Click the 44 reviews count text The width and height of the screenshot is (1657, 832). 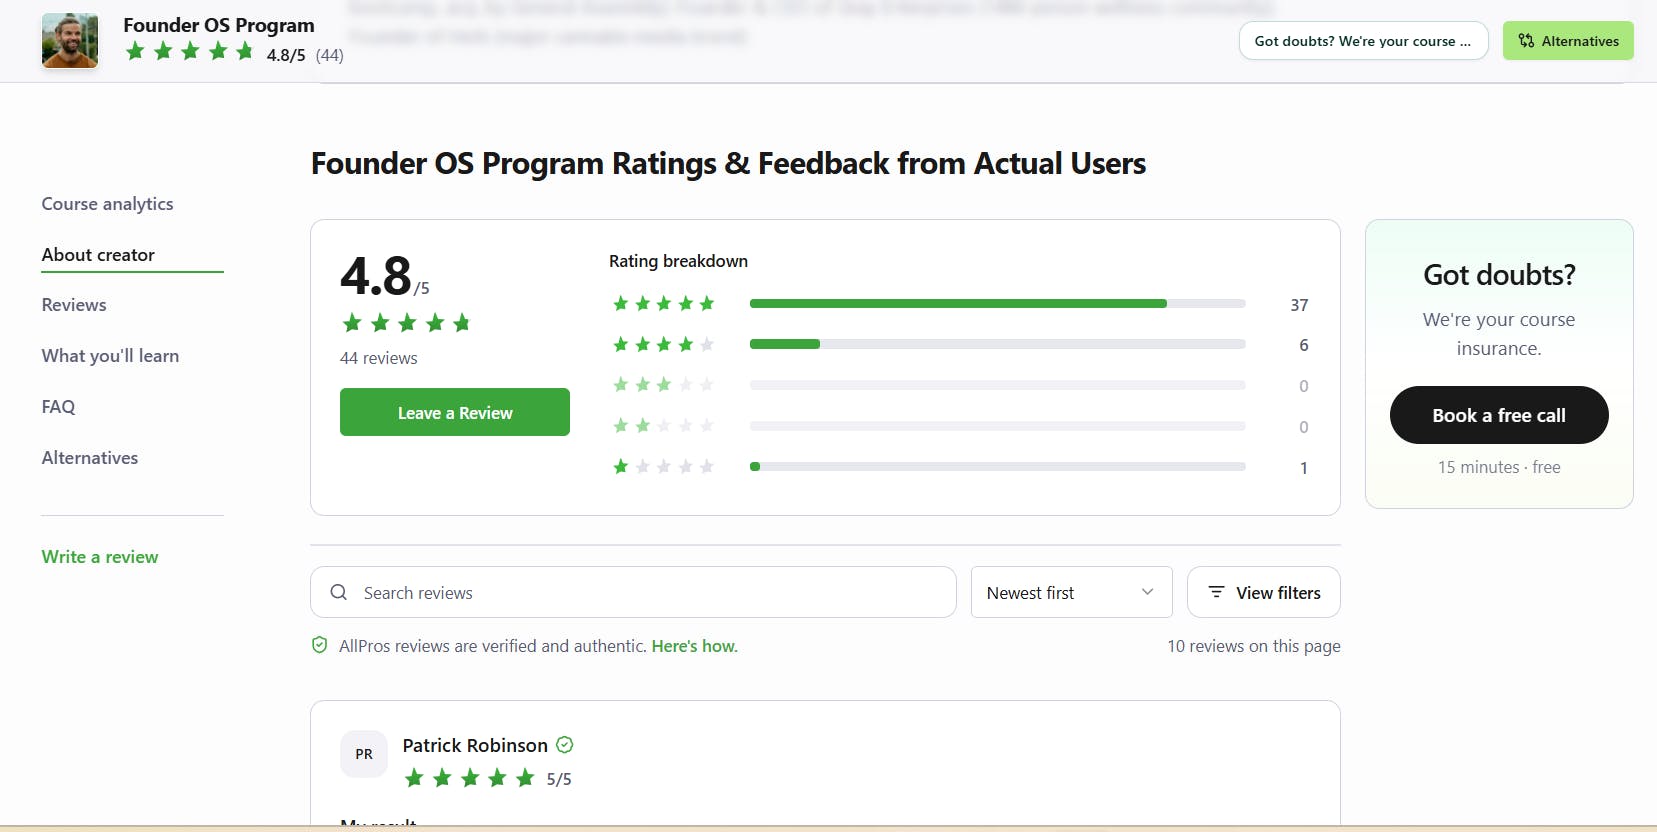click(x=379, y=358)
